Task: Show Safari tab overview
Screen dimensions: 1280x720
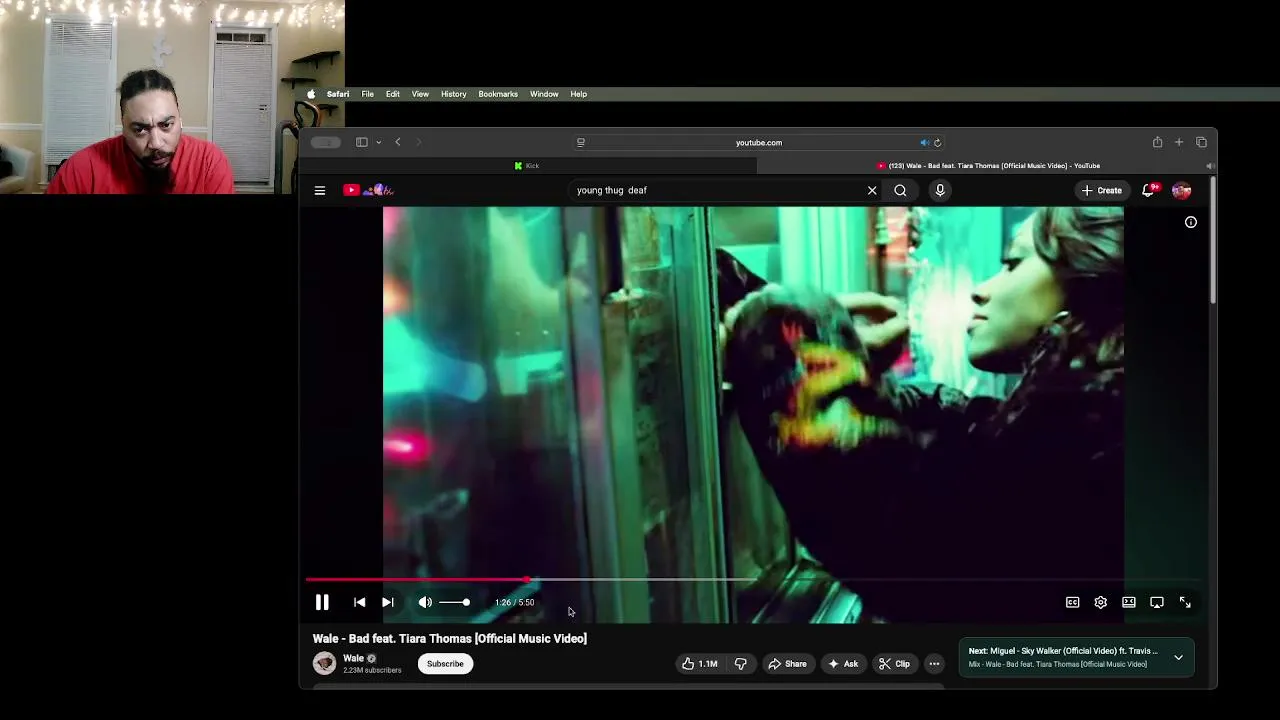Action: 1201,142
